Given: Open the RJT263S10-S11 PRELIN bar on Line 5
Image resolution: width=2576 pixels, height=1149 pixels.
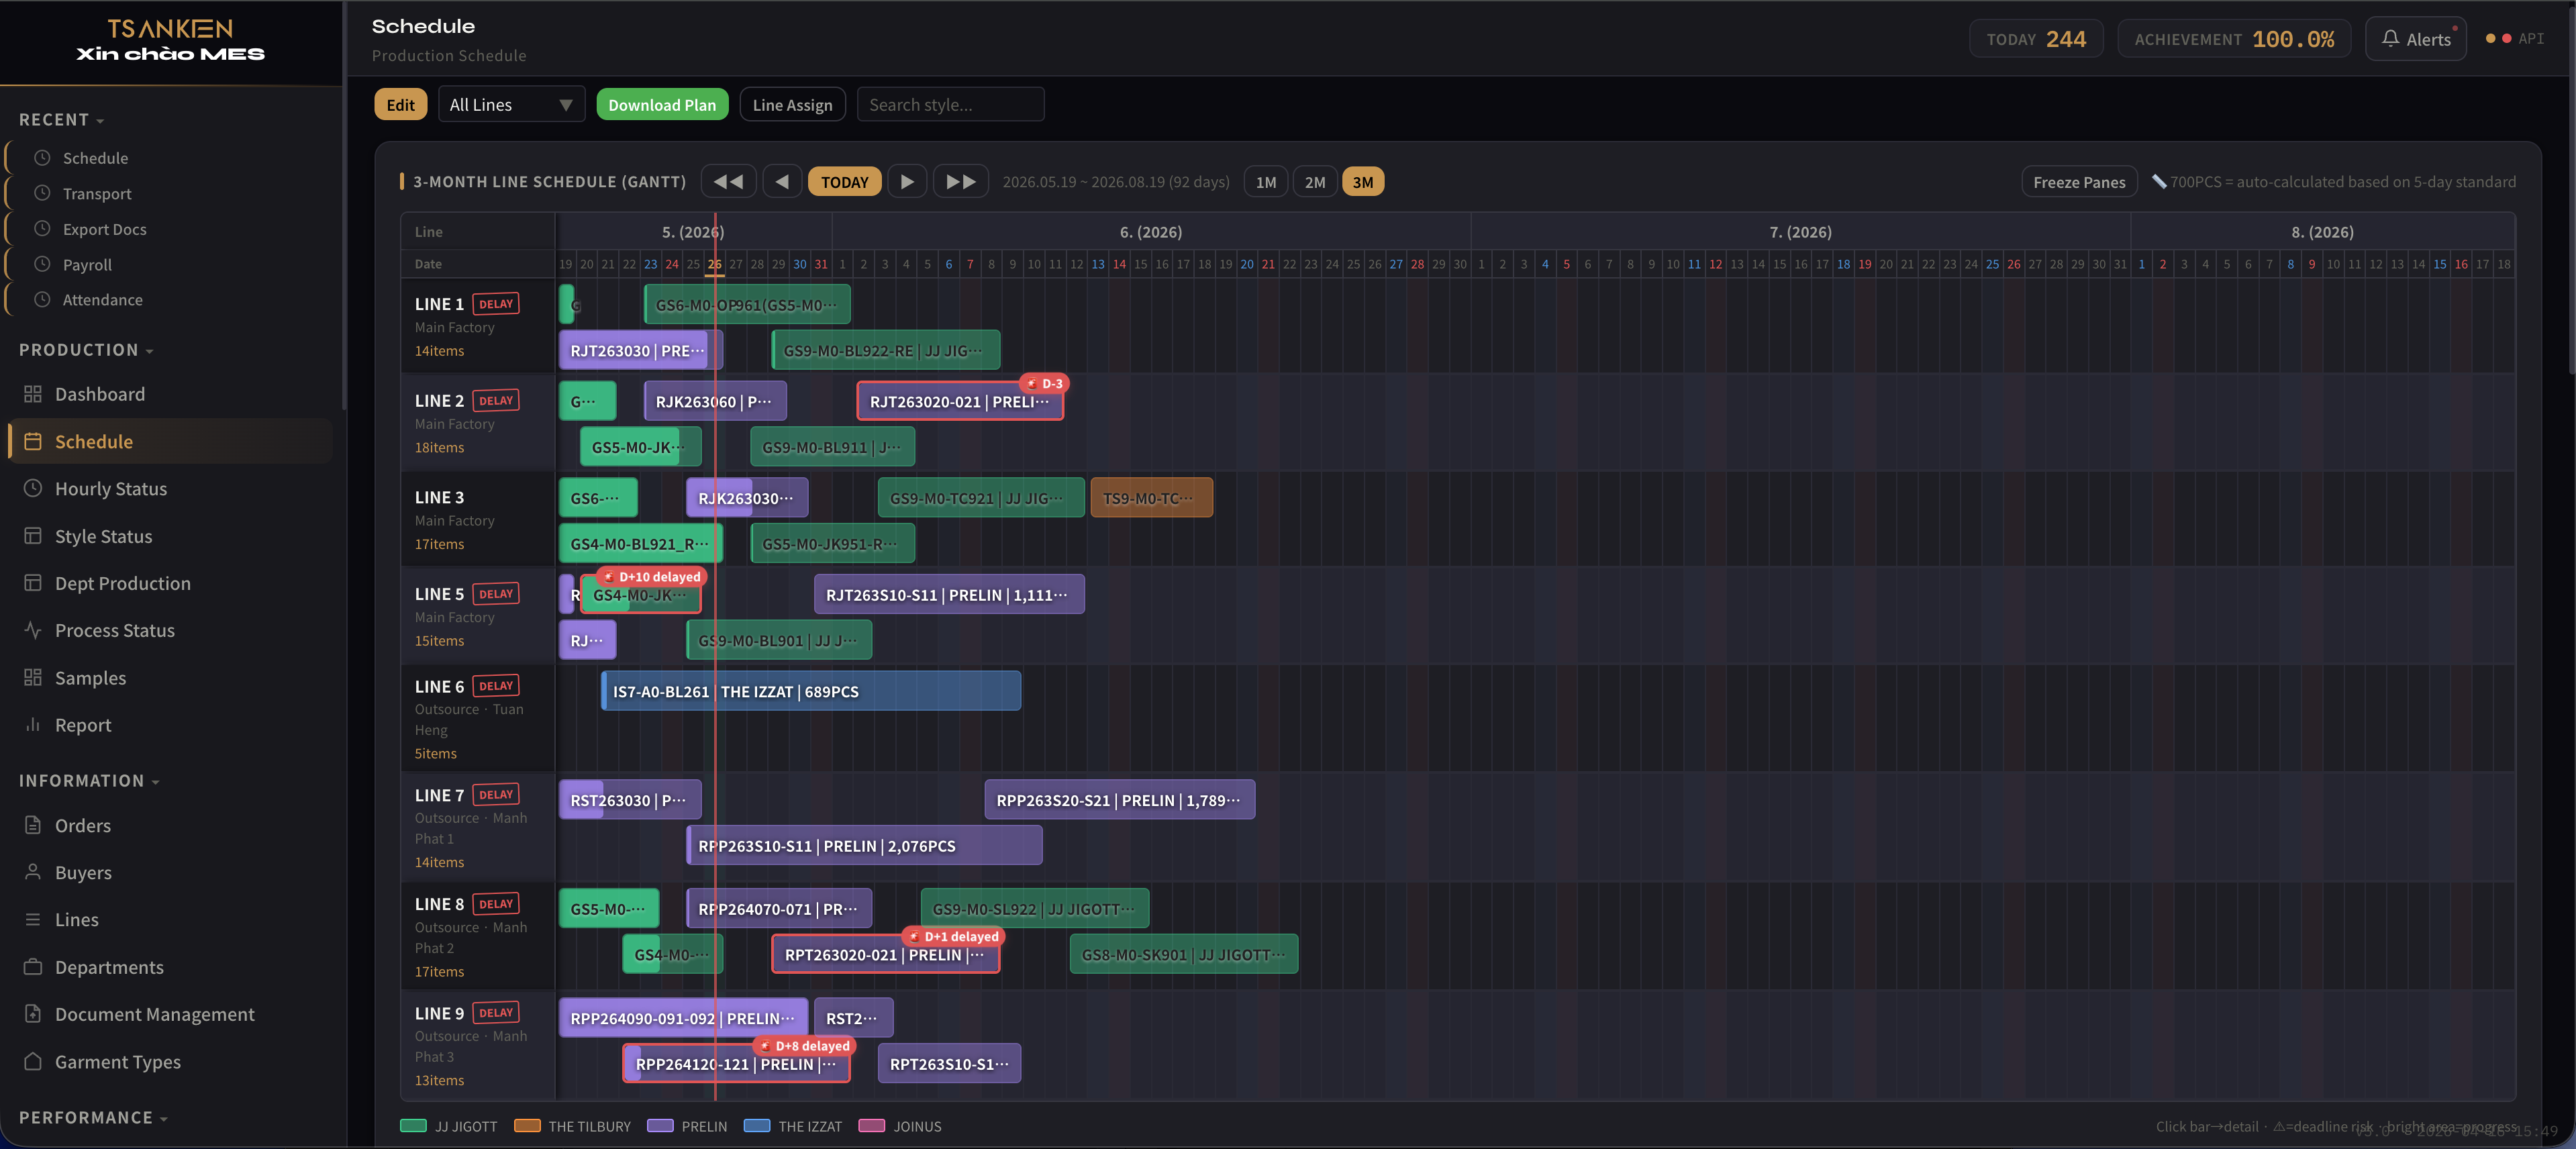Looking at the screenshot, I should pyautogui.click(x=949, y=595).
